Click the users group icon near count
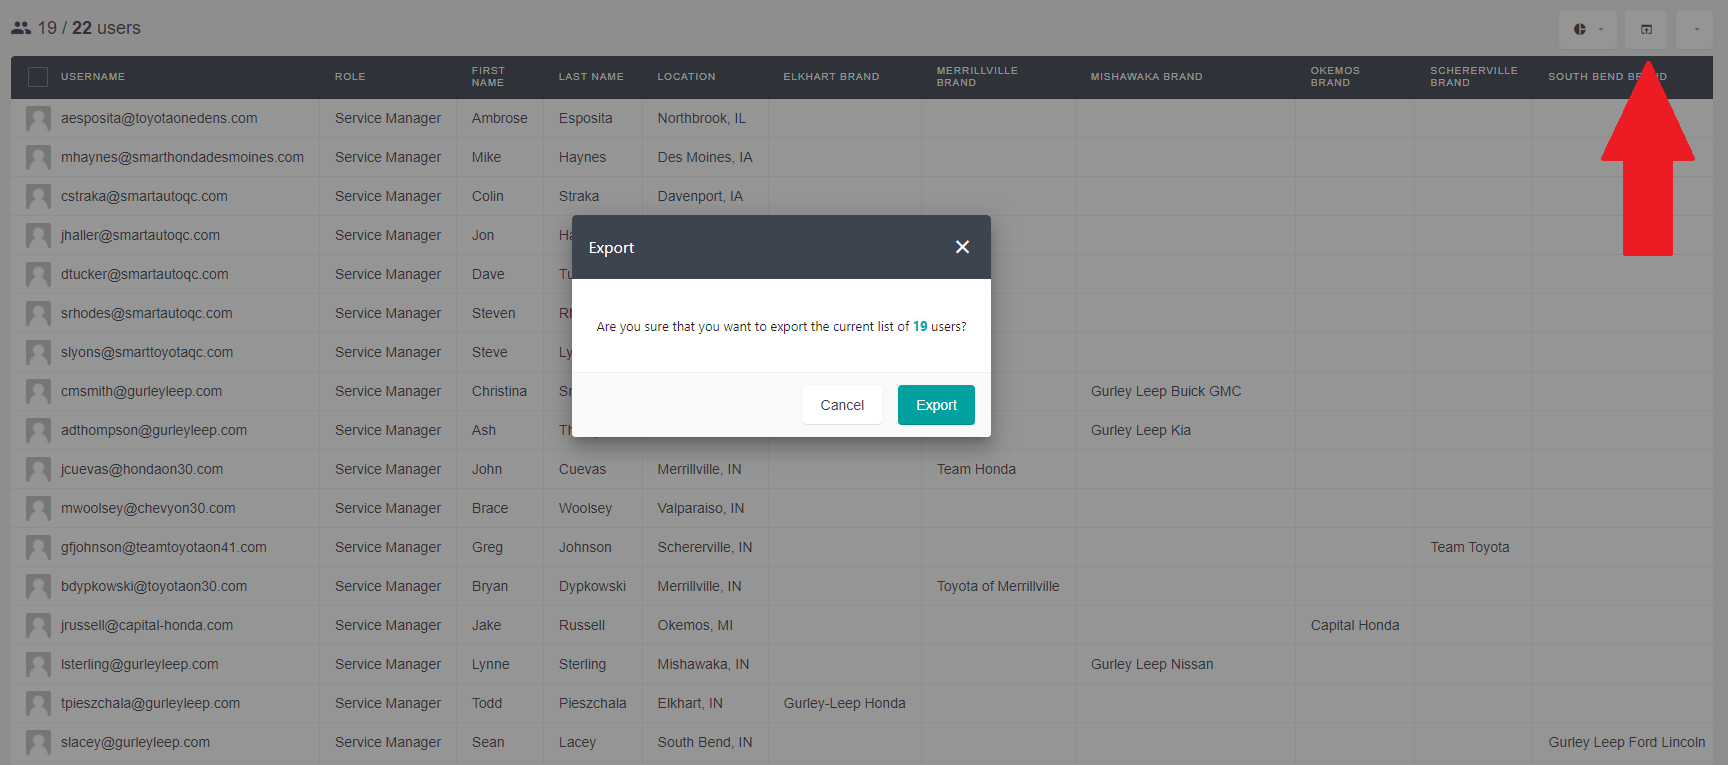This screenshot has width=1728, height=765. pyautogui.click(x=21, y=28)
